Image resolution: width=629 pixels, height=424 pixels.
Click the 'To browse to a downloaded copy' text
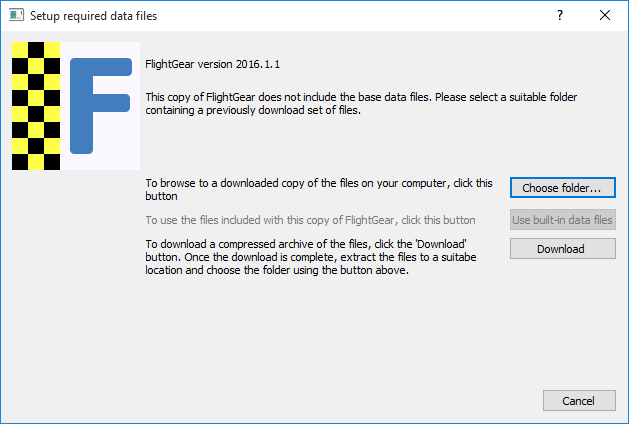point(319,183)
